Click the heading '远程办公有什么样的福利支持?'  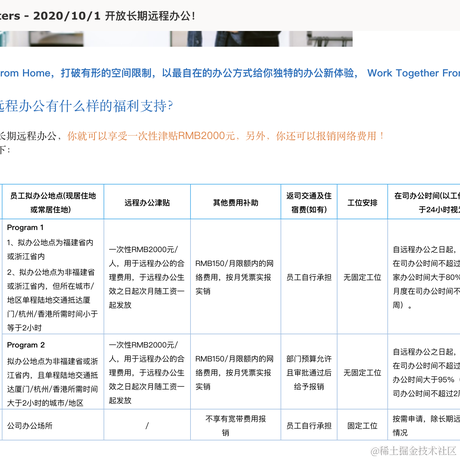86,106
